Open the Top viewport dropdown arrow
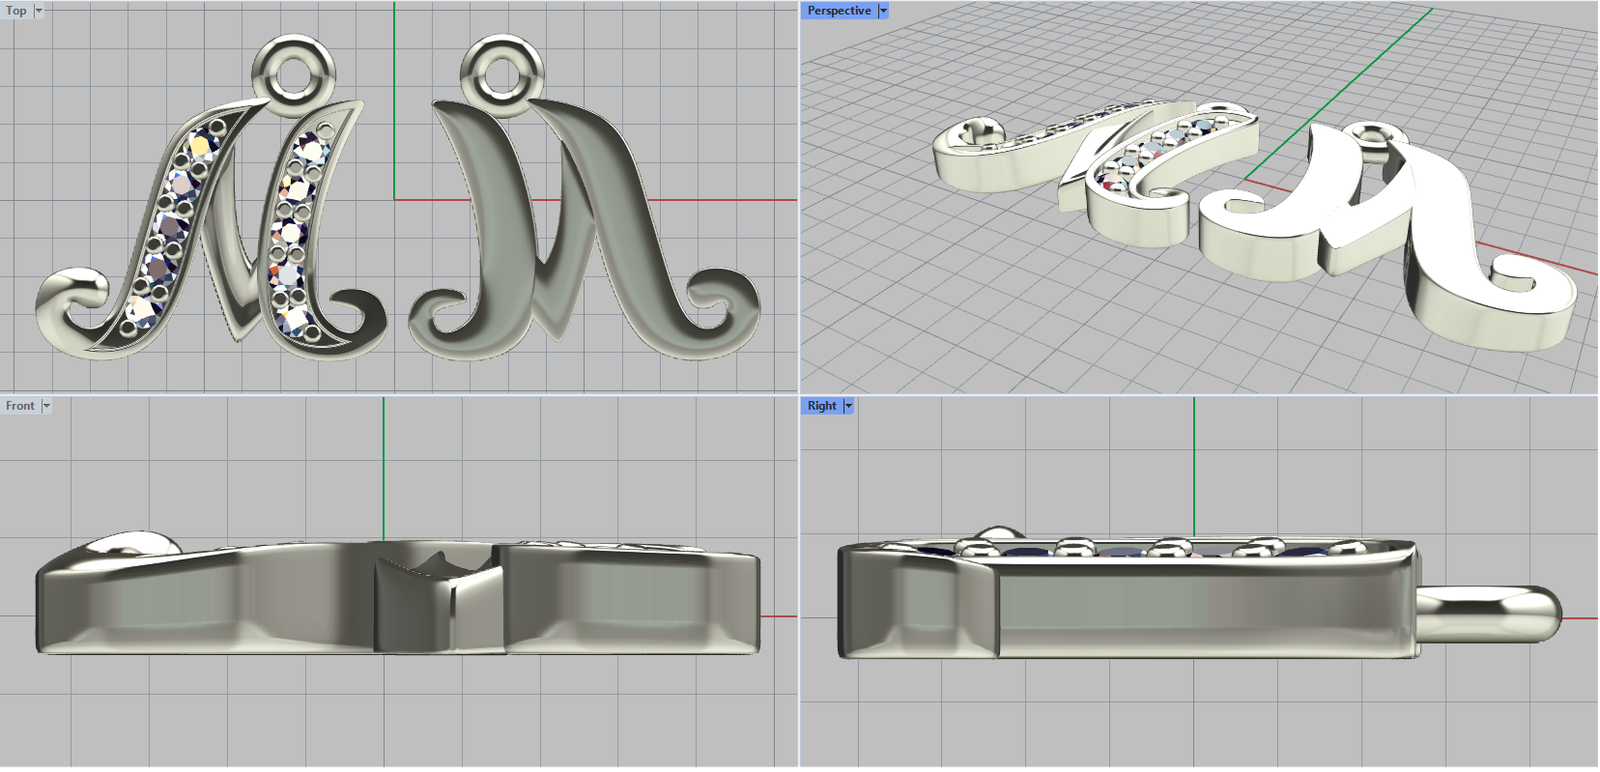1600x772 pixels. [x=39, y=11]
